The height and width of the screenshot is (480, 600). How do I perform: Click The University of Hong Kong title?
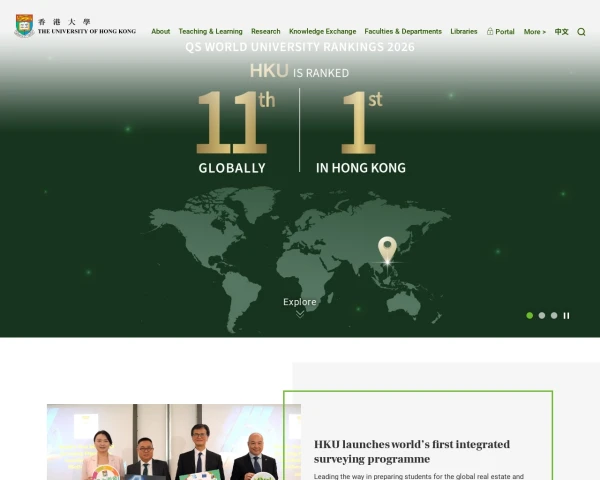[x=87, y=31]
